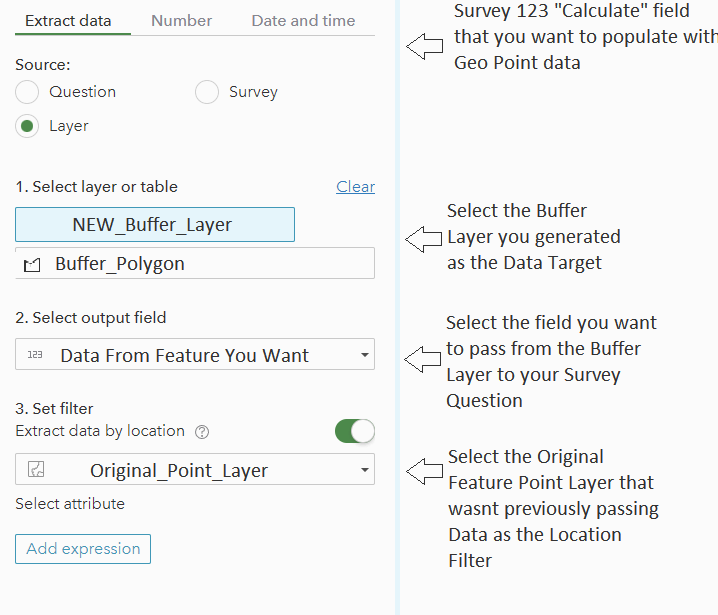
Task: Click the Clear link
Action: [355, 187]
